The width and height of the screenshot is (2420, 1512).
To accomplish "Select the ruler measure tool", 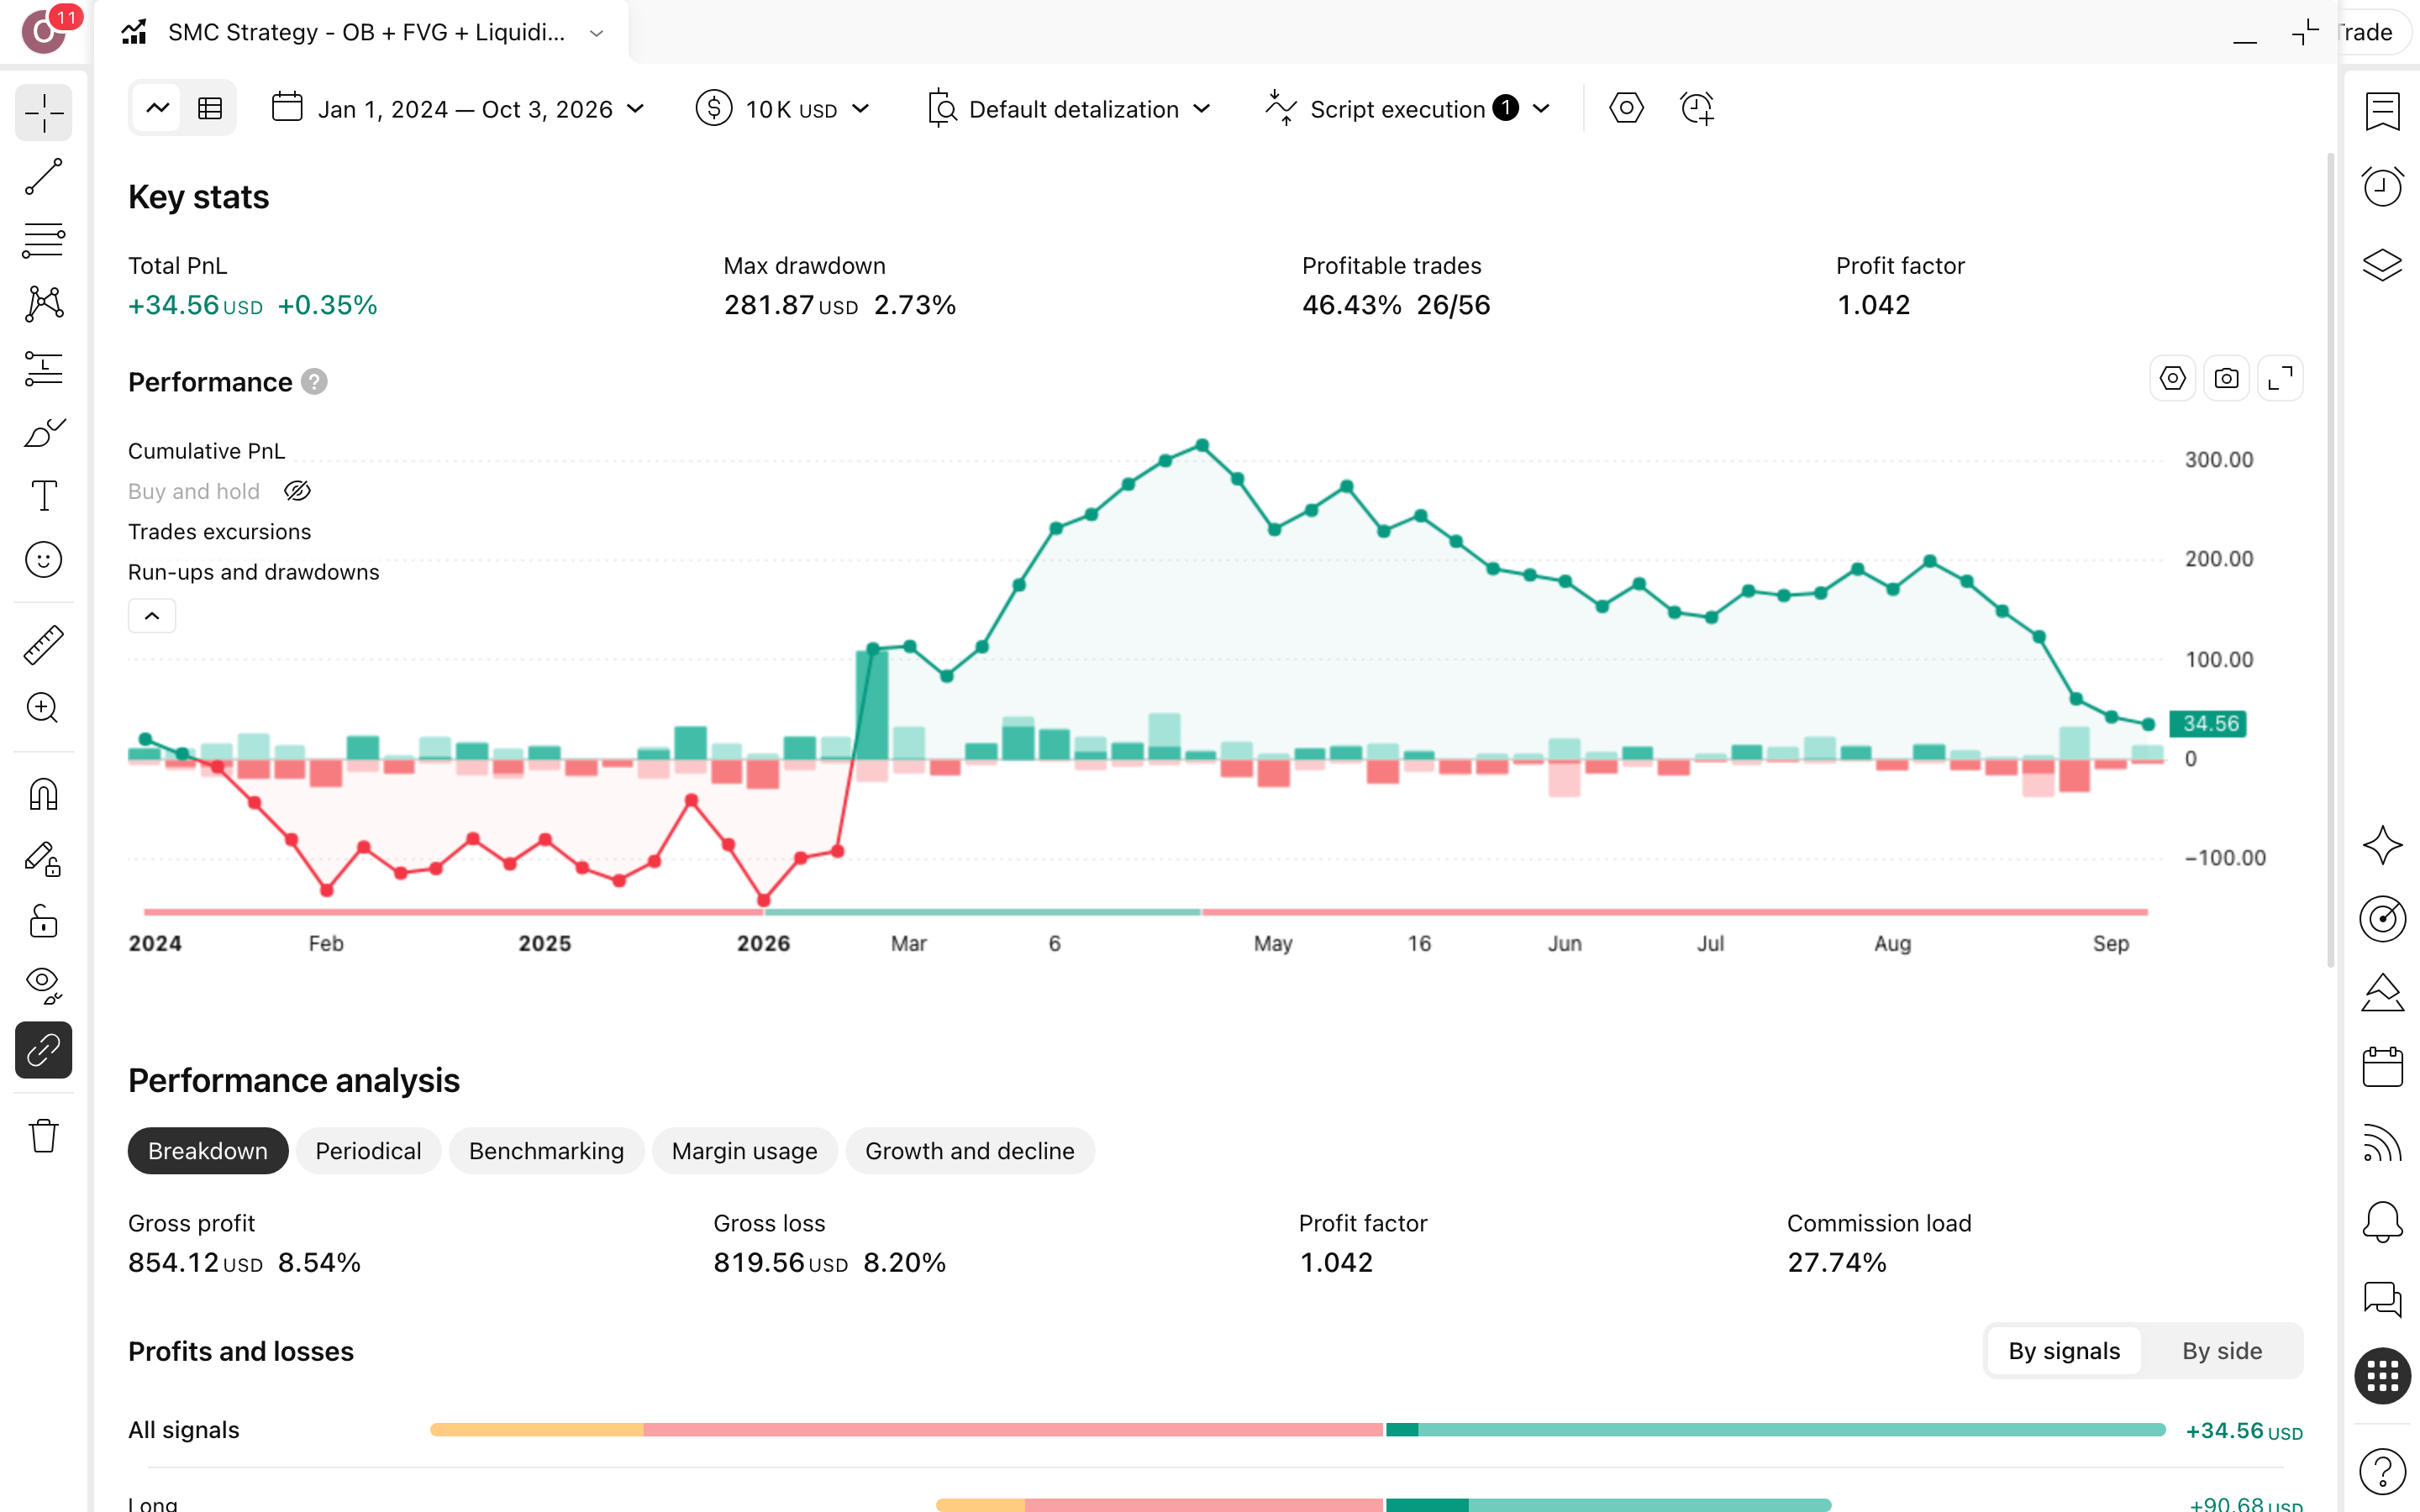I will (43, 645).
